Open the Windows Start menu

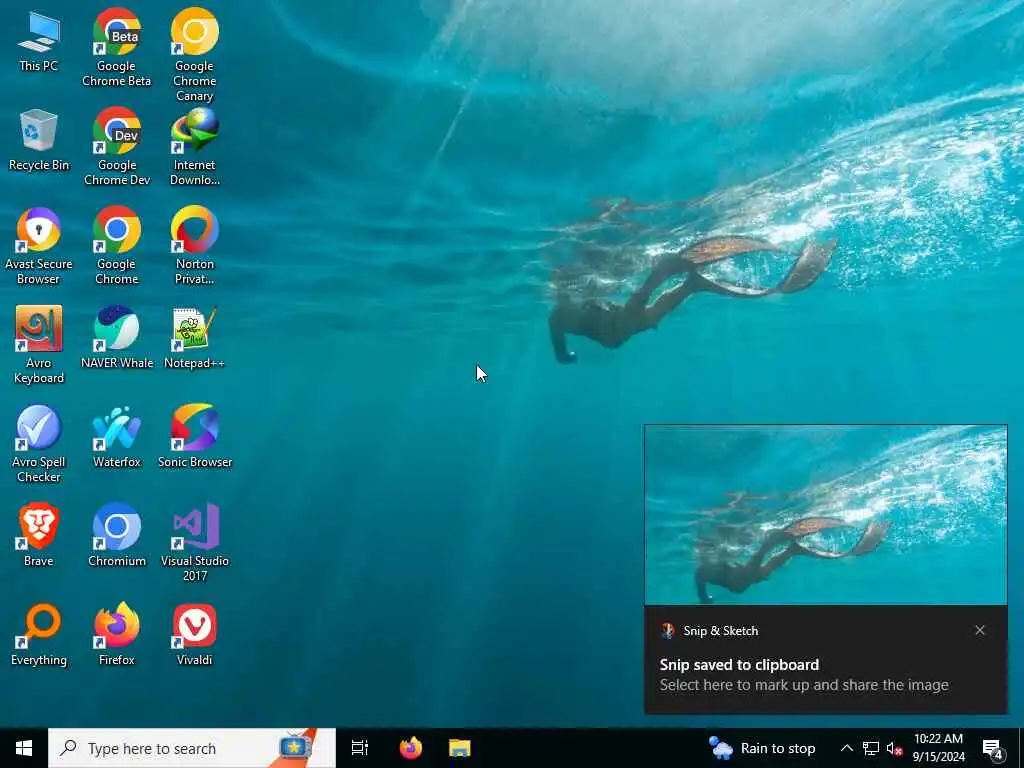point(24,748)
